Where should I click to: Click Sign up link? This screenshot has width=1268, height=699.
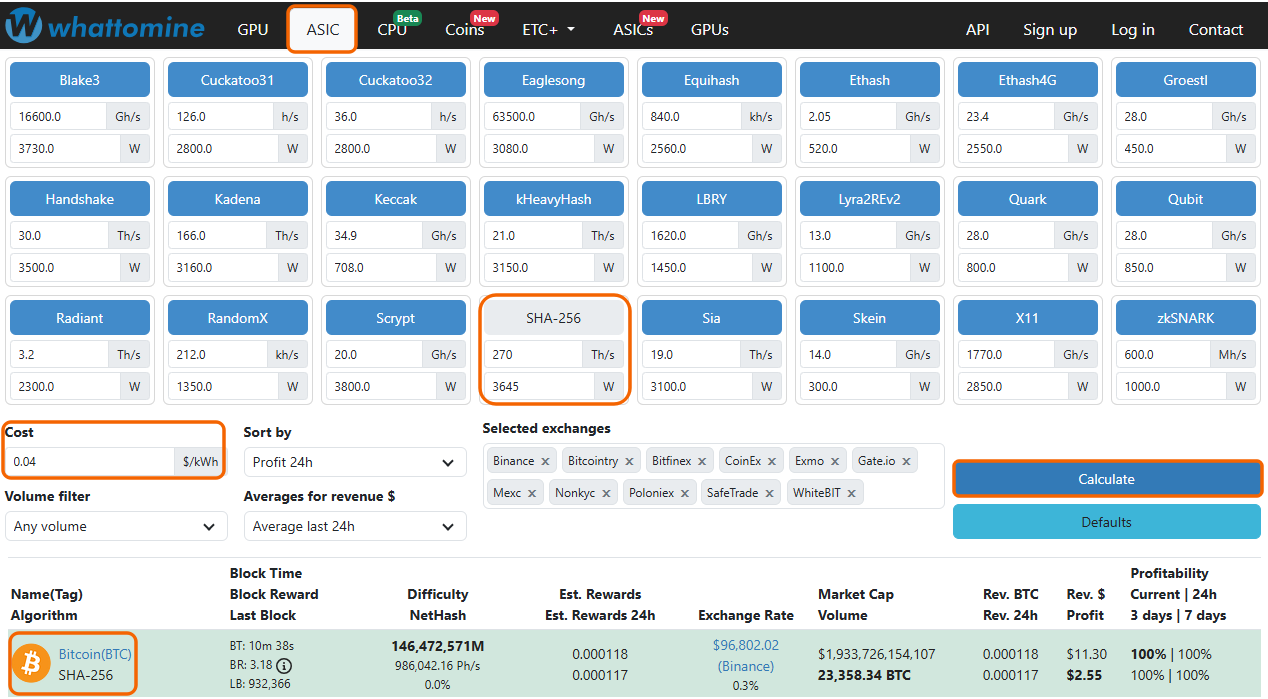pos(1050,30)
